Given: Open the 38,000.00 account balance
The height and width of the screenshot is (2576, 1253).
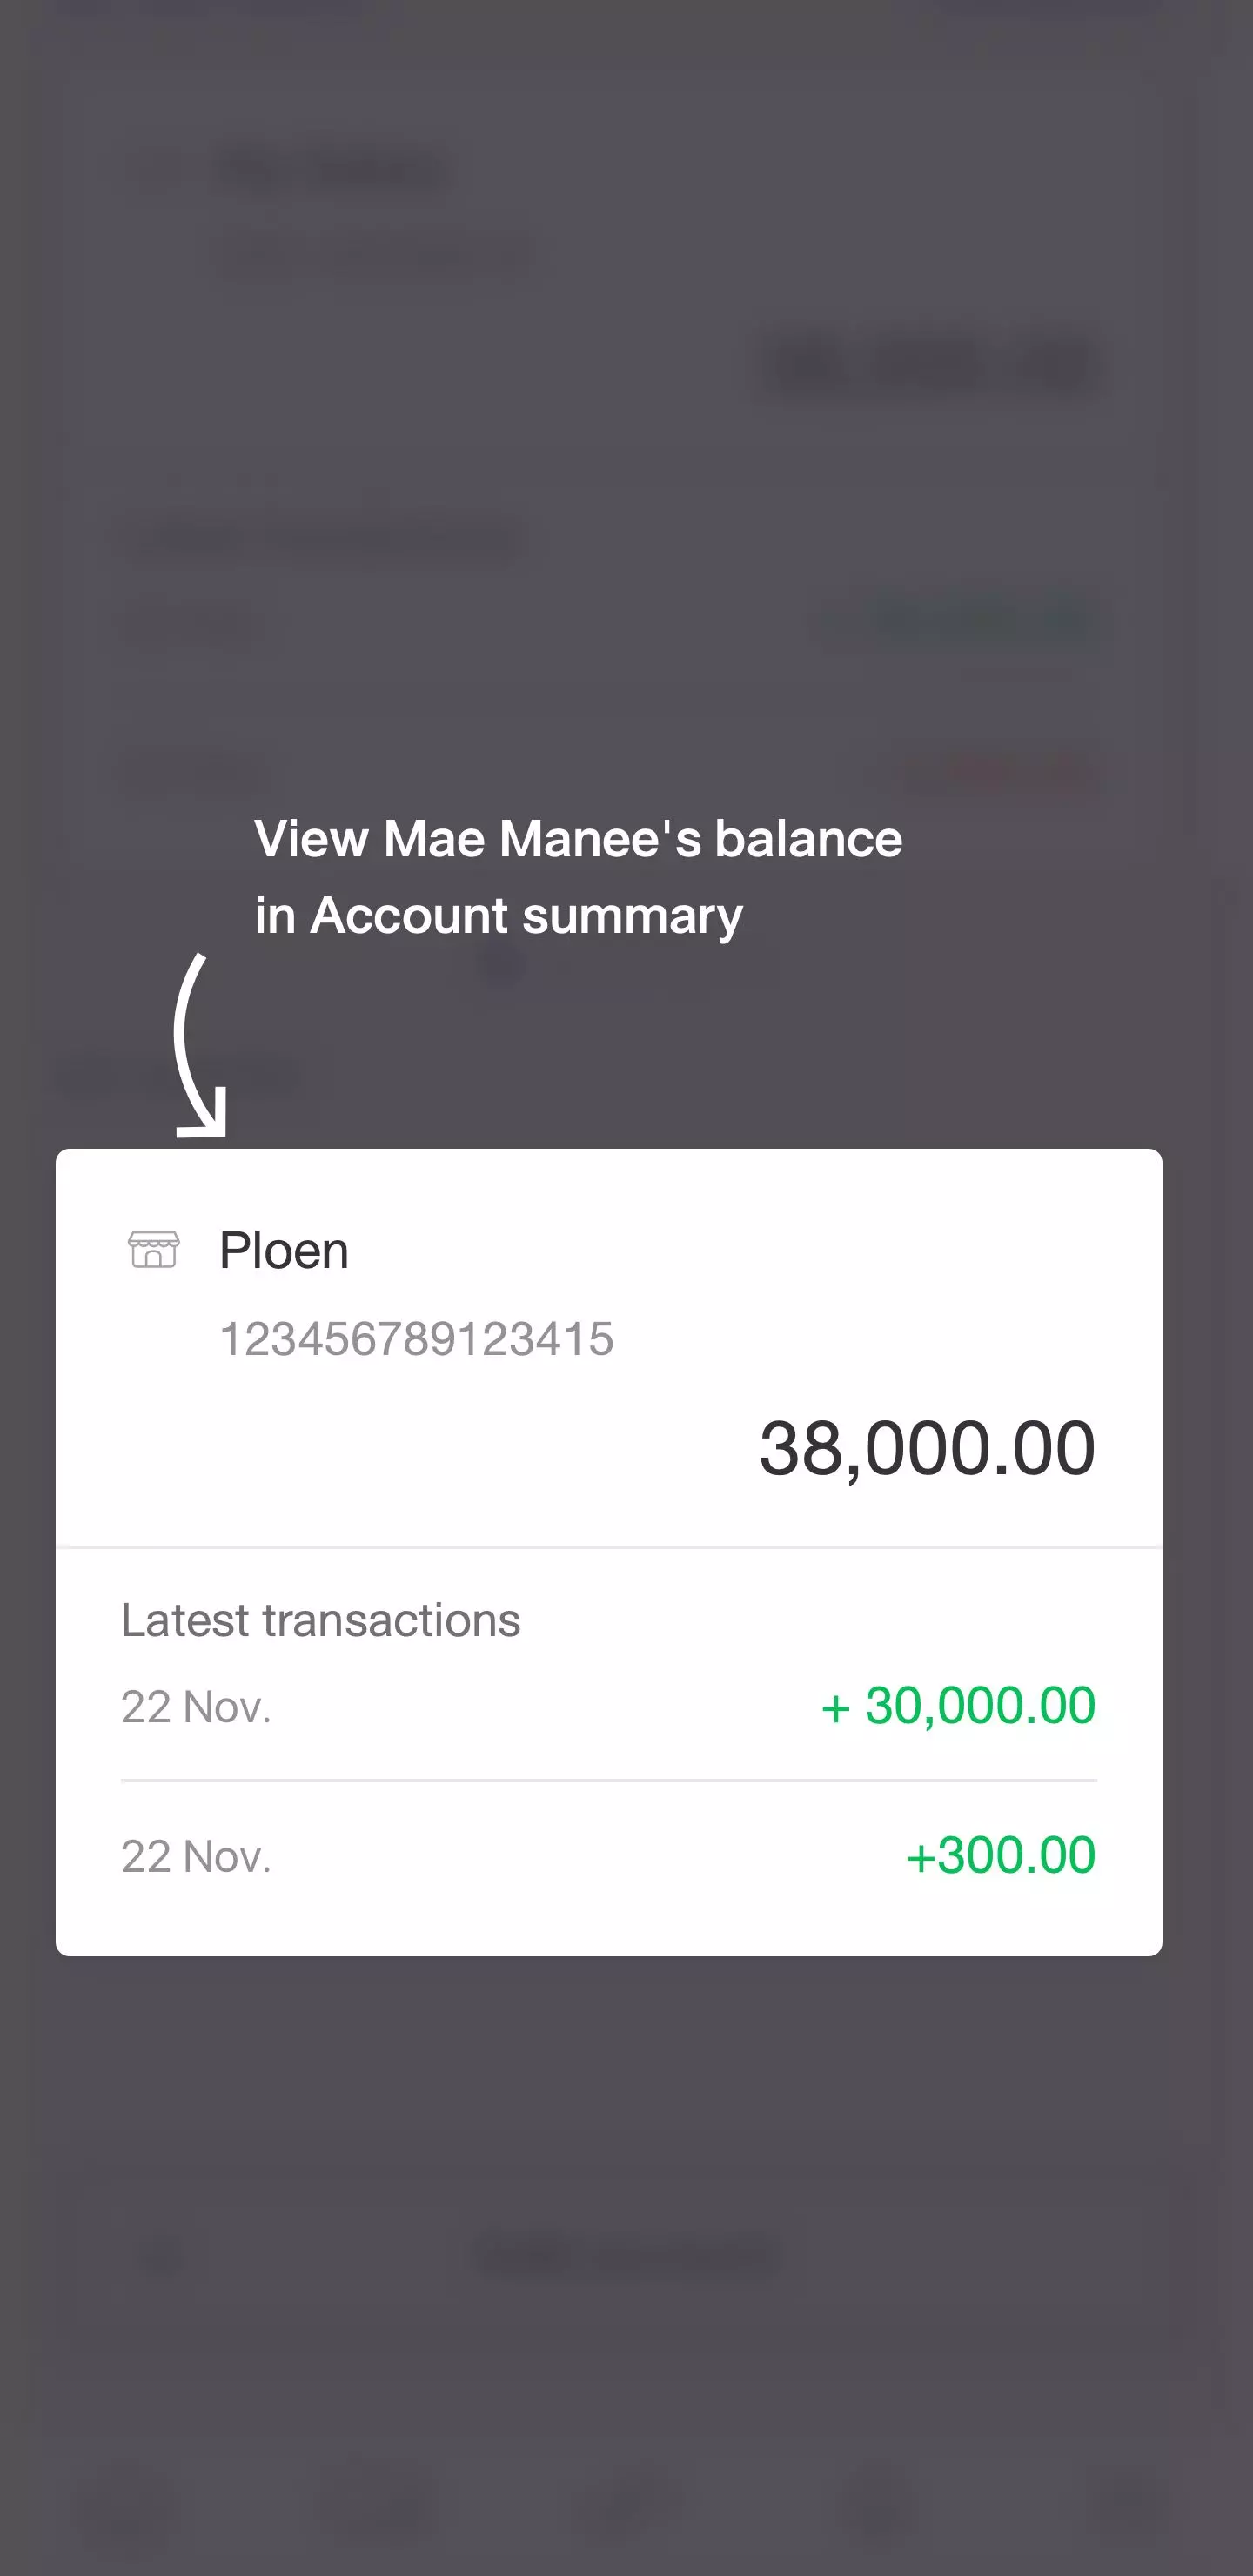Looking at the screenshot, I should pyautogui.click(x=927, y=1448).
